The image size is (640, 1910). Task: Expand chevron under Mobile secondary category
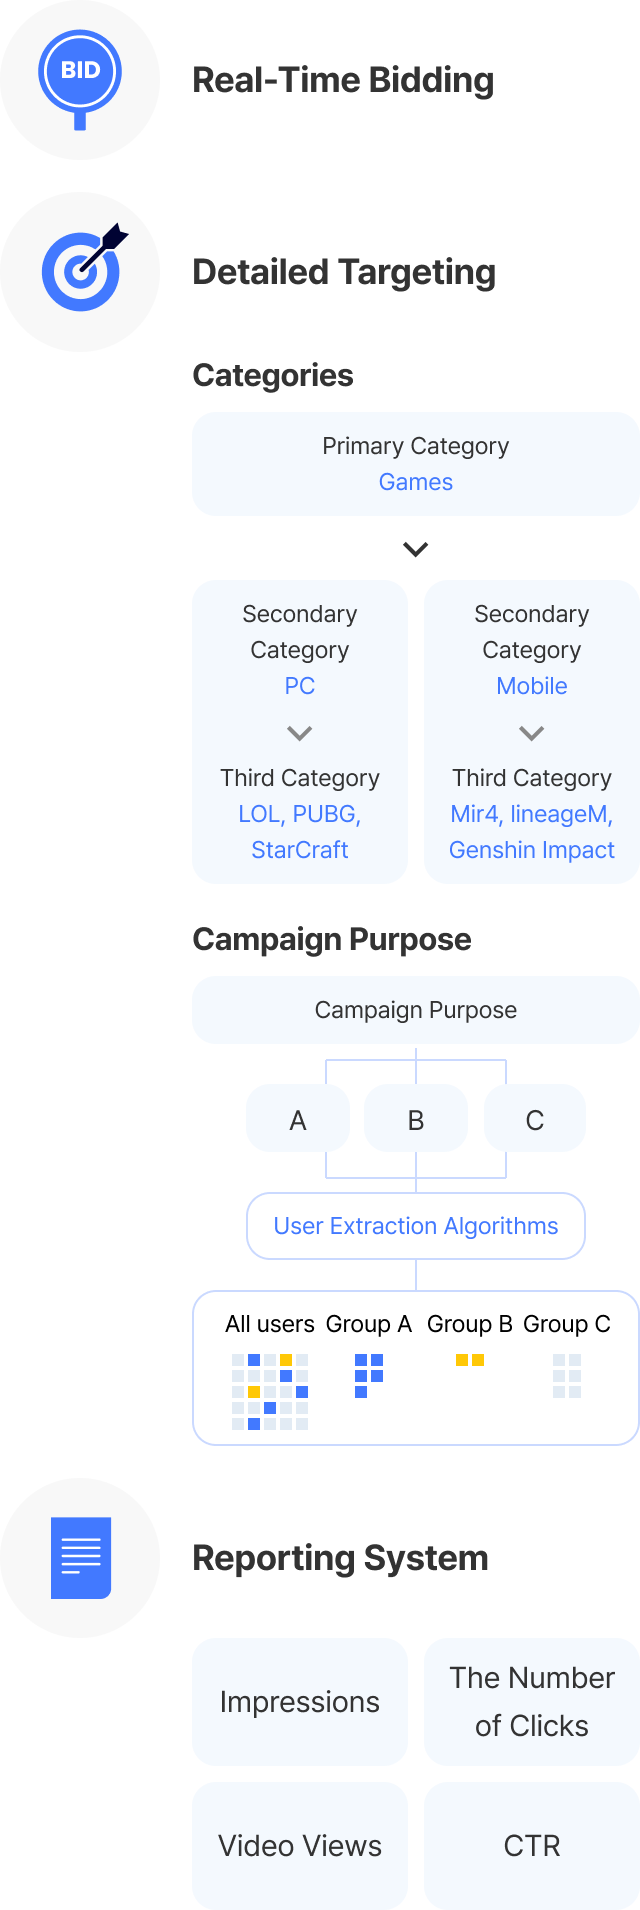(532, 733)
